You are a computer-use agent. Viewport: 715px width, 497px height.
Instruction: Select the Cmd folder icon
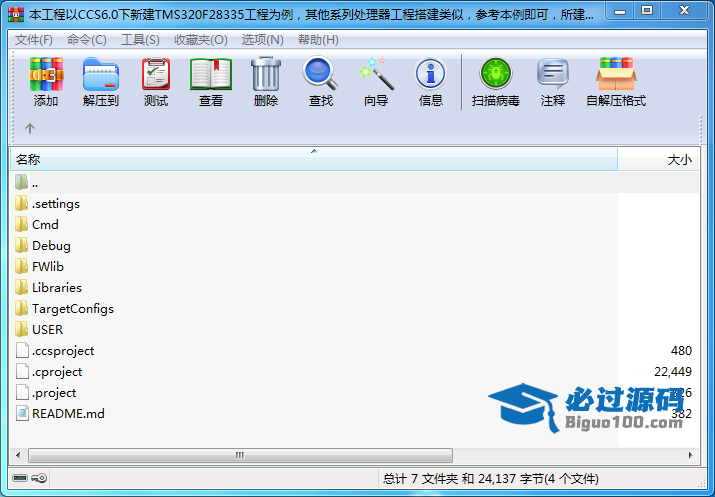tap(21, 224)
